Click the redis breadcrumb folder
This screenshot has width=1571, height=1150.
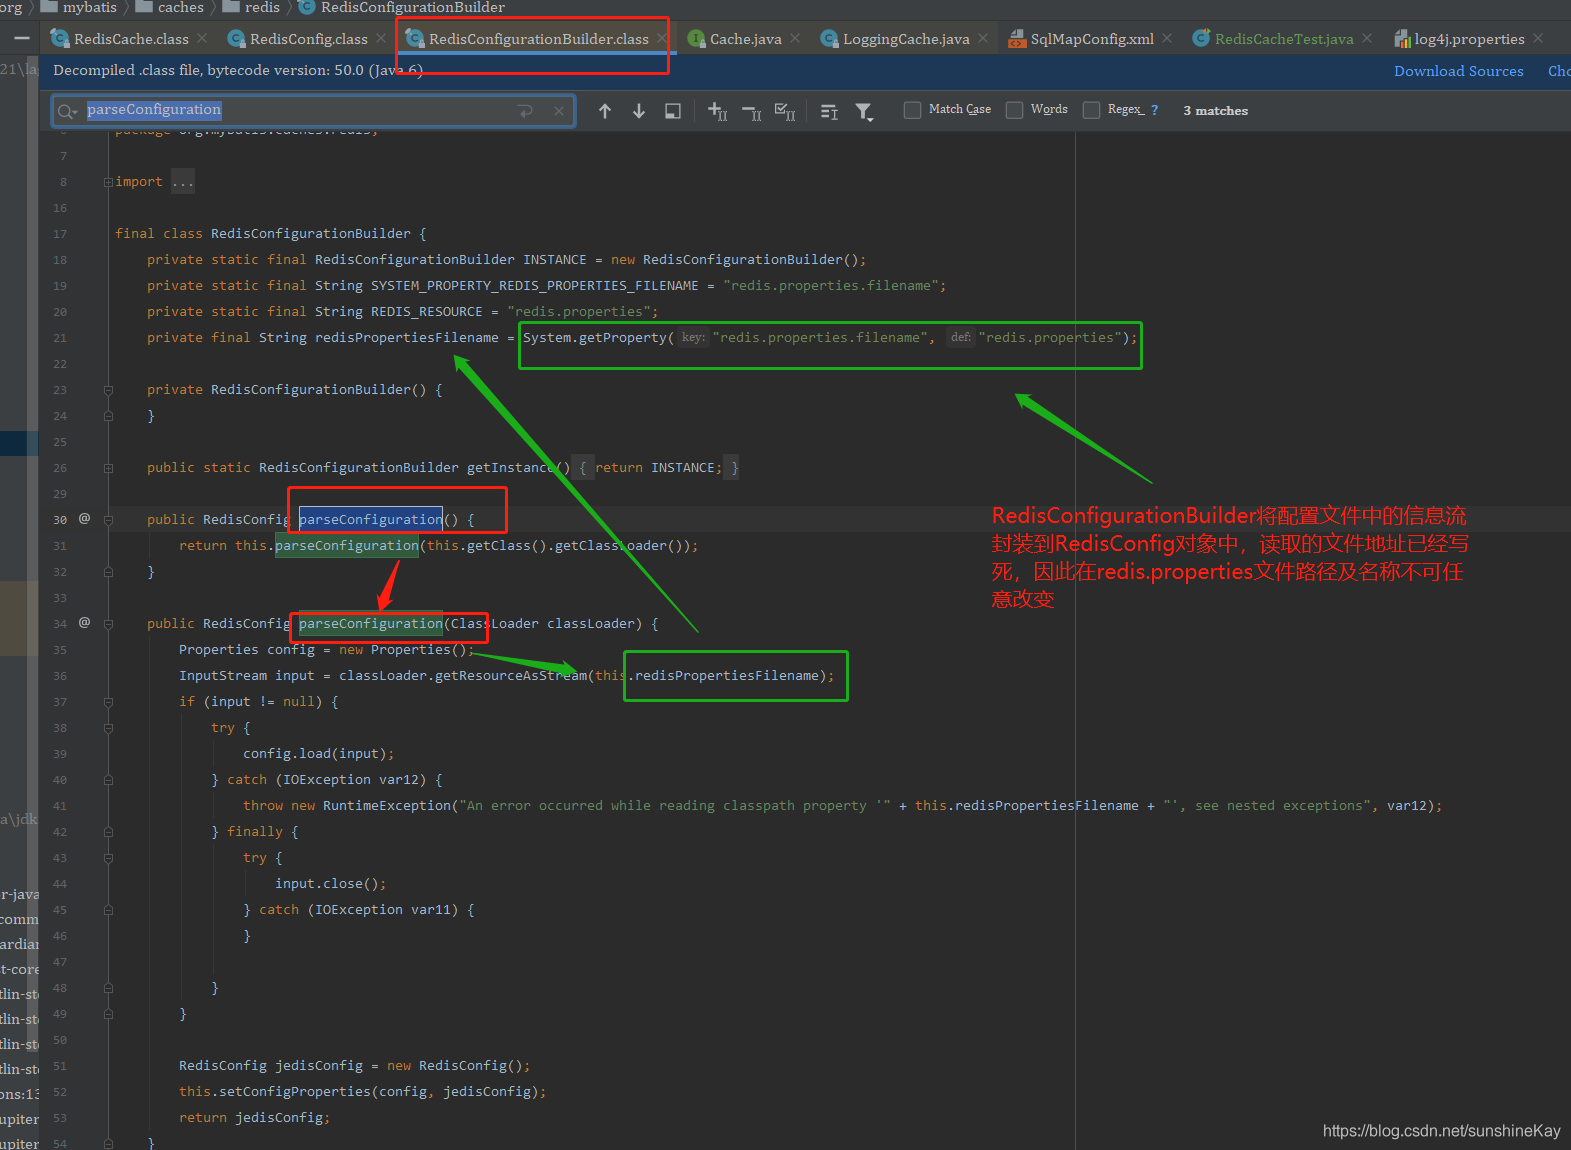[251, 7]
